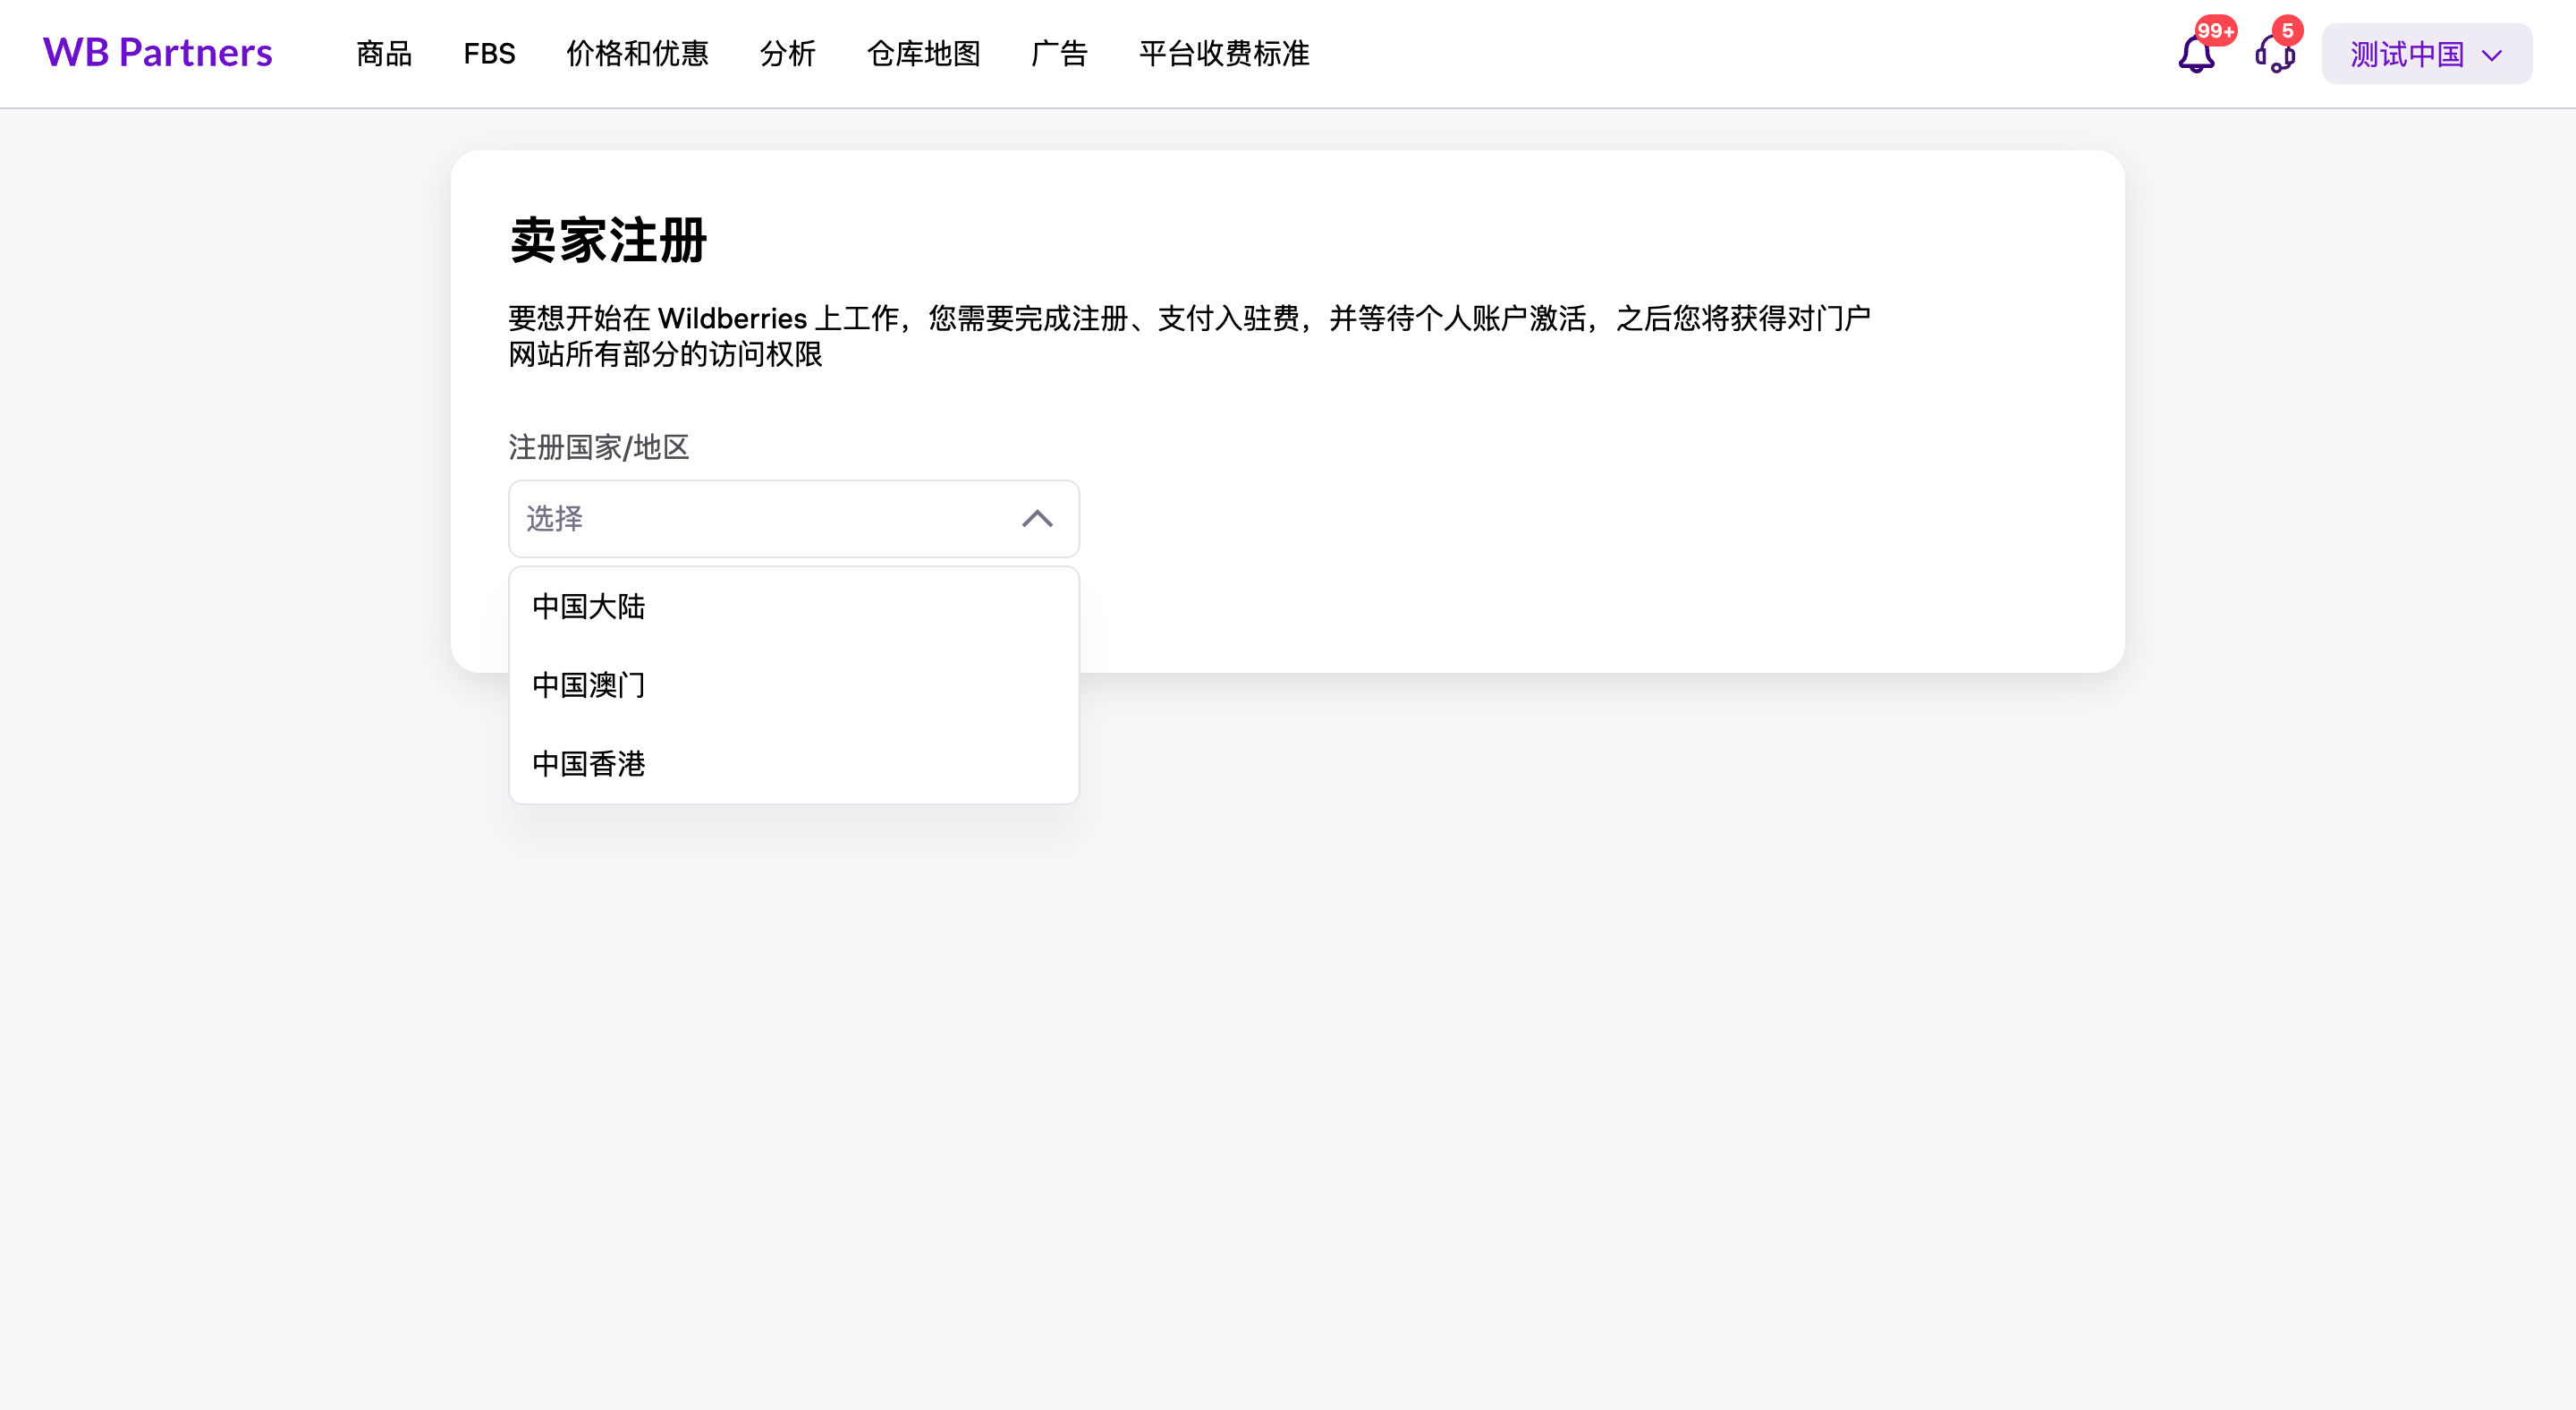Click the 选择 country input field

coord(760,519)
